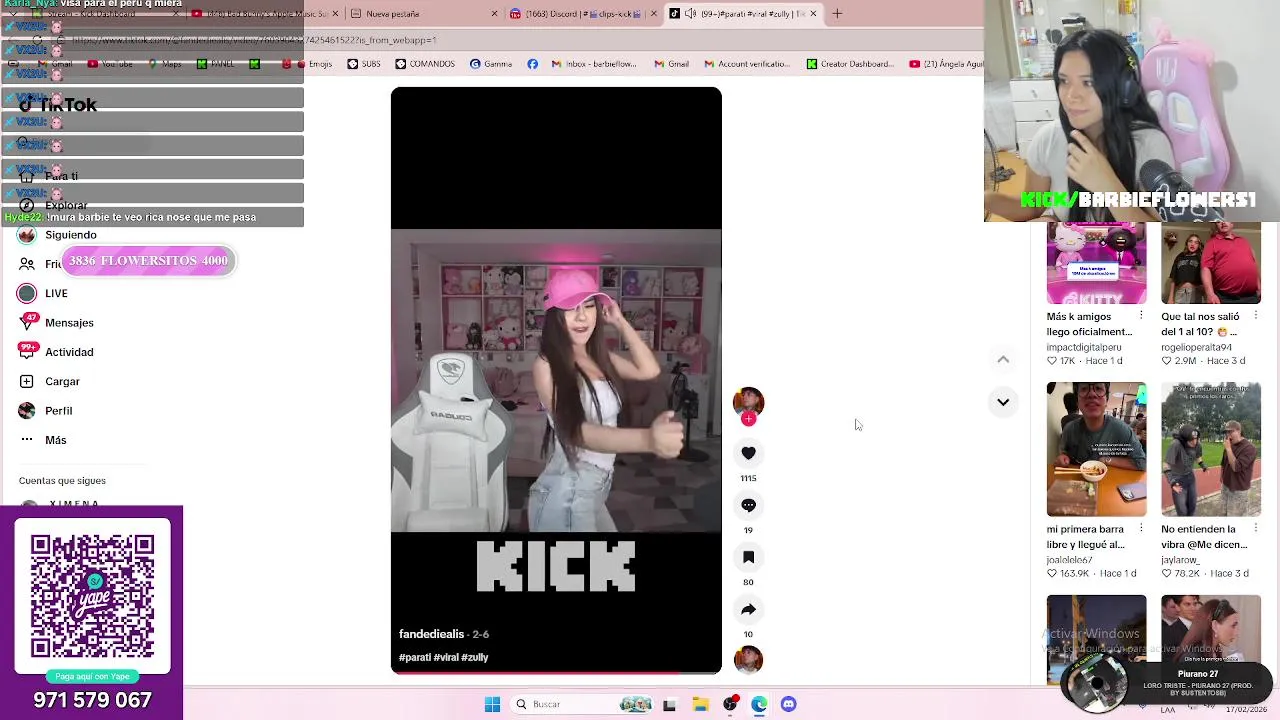Switch to the Discord clips-kick browser tab

[582, 14]
